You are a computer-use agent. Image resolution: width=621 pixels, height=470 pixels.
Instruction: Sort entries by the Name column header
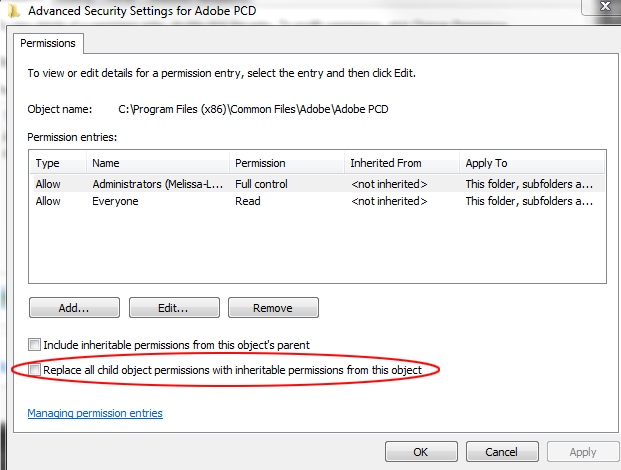pyautogui.click(x=158, y=163)
